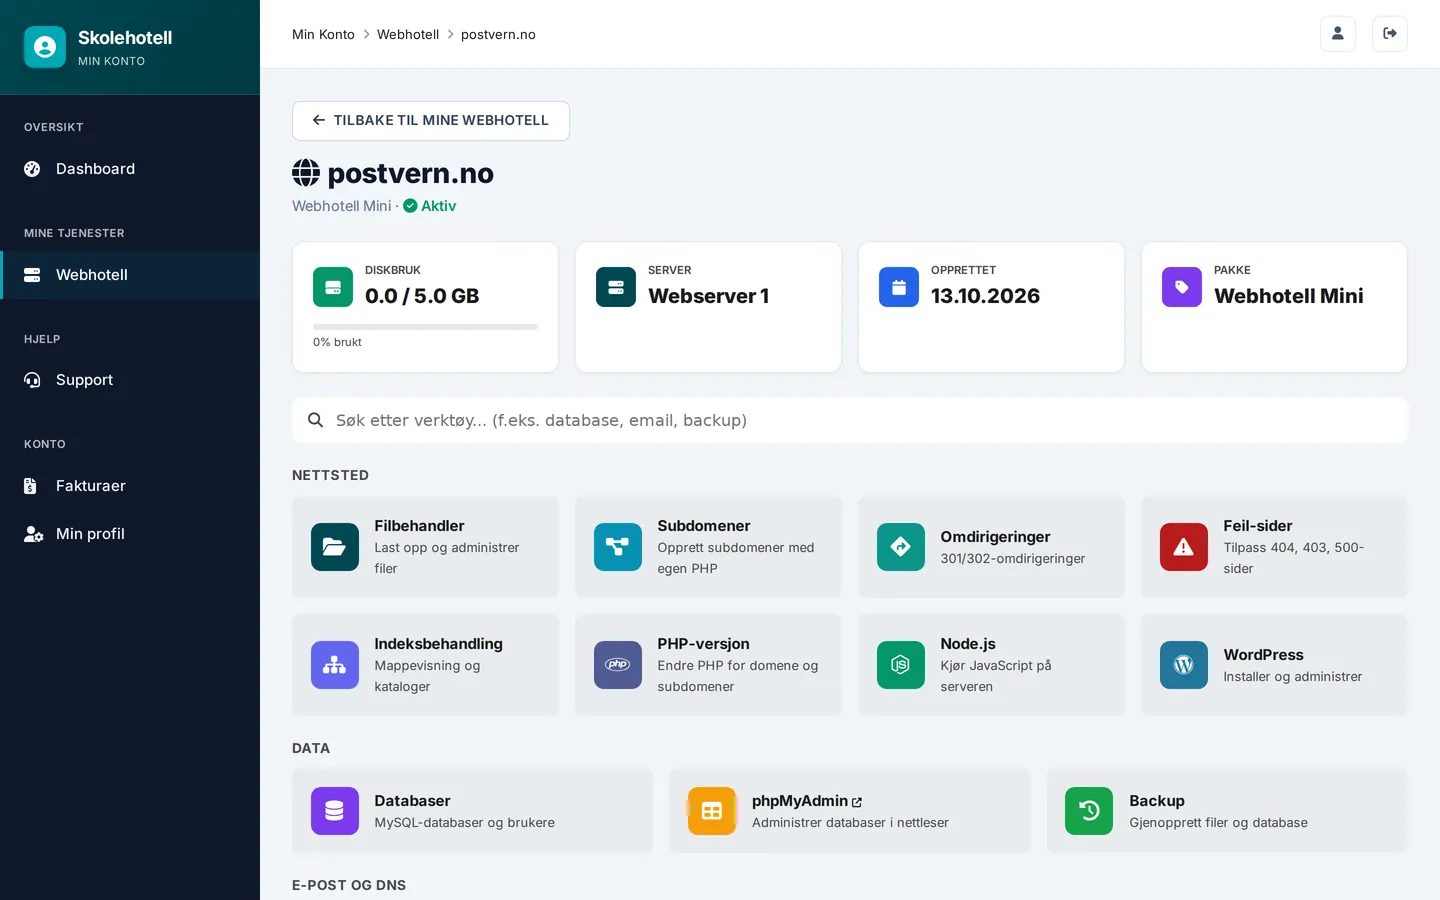Open Filbehandler file manager icon
Image resolution: width=1440 pixels, height=900 pixels.
[x=335, y=547]
